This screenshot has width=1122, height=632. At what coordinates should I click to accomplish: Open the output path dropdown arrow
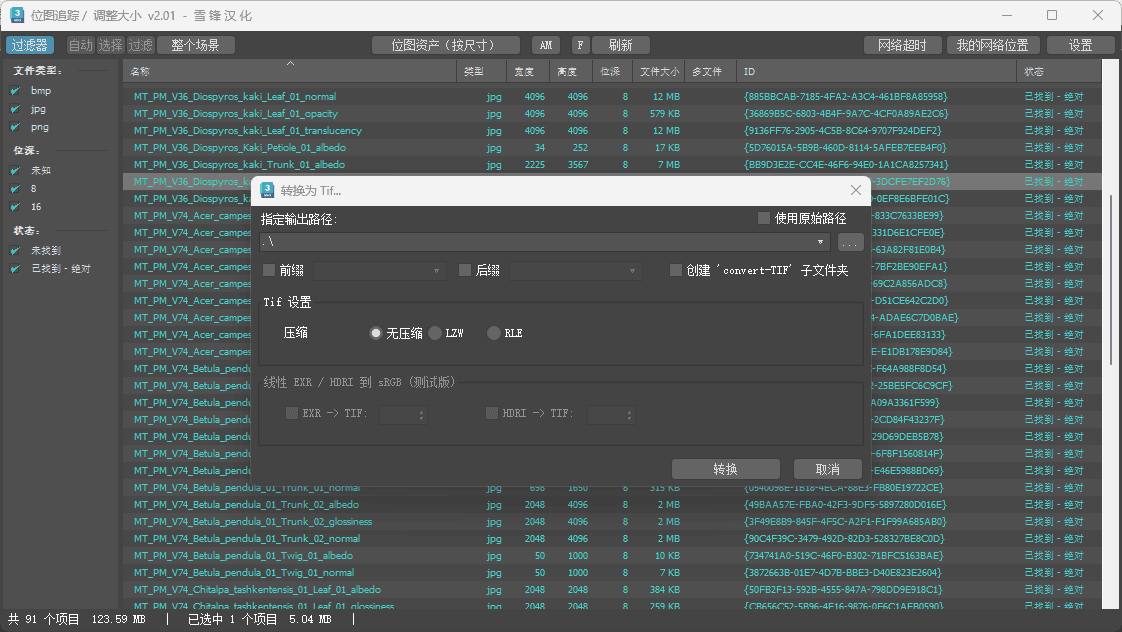821,242
